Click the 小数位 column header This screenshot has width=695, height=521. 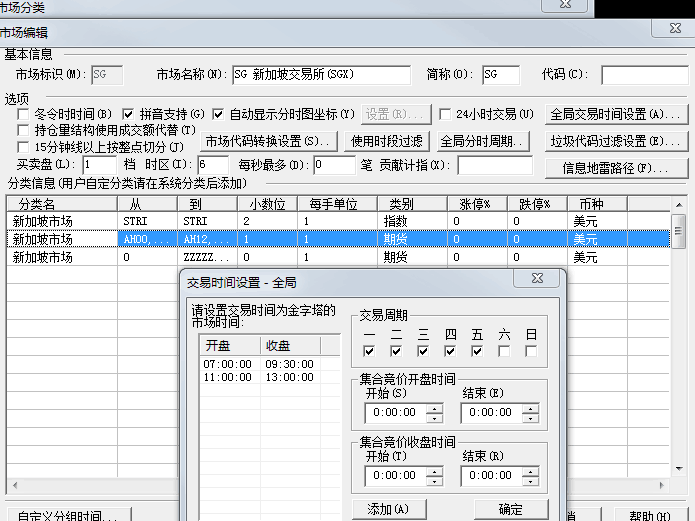point(266,204)
